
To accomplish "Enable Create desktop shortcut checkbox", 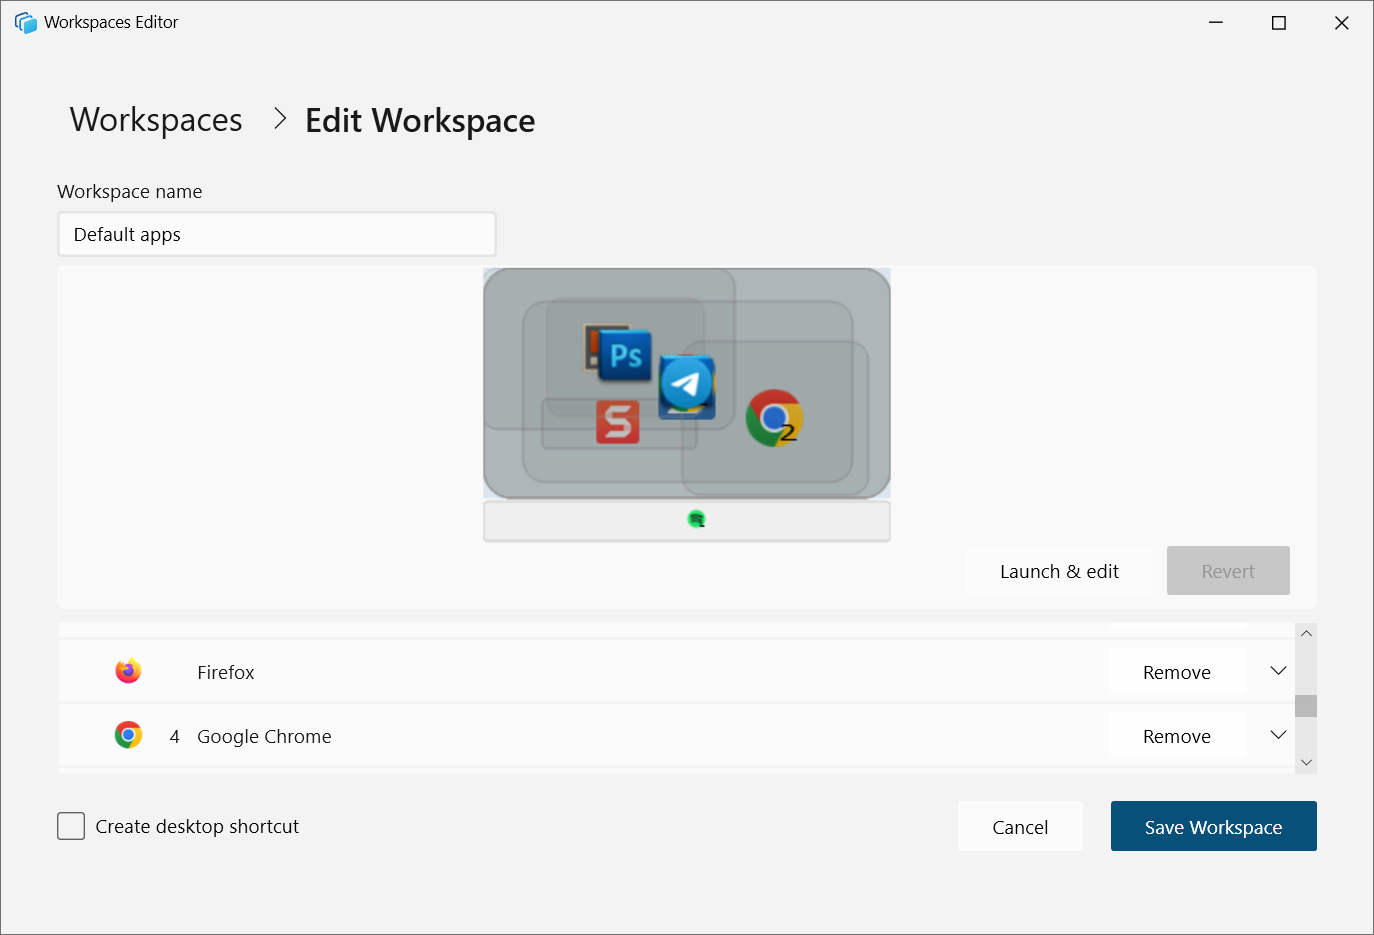I will (x=71, y=826).
